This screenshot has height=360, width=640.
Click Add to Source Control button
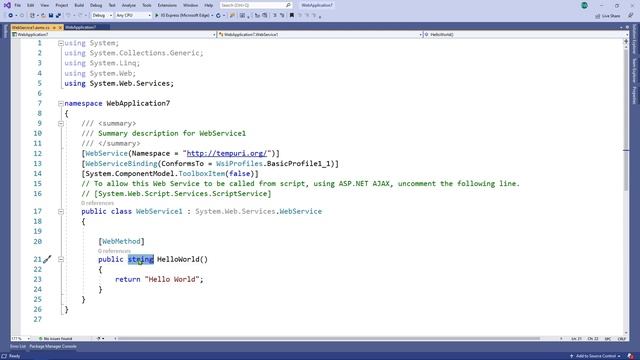pyautogui.click(x=596, y=356)
